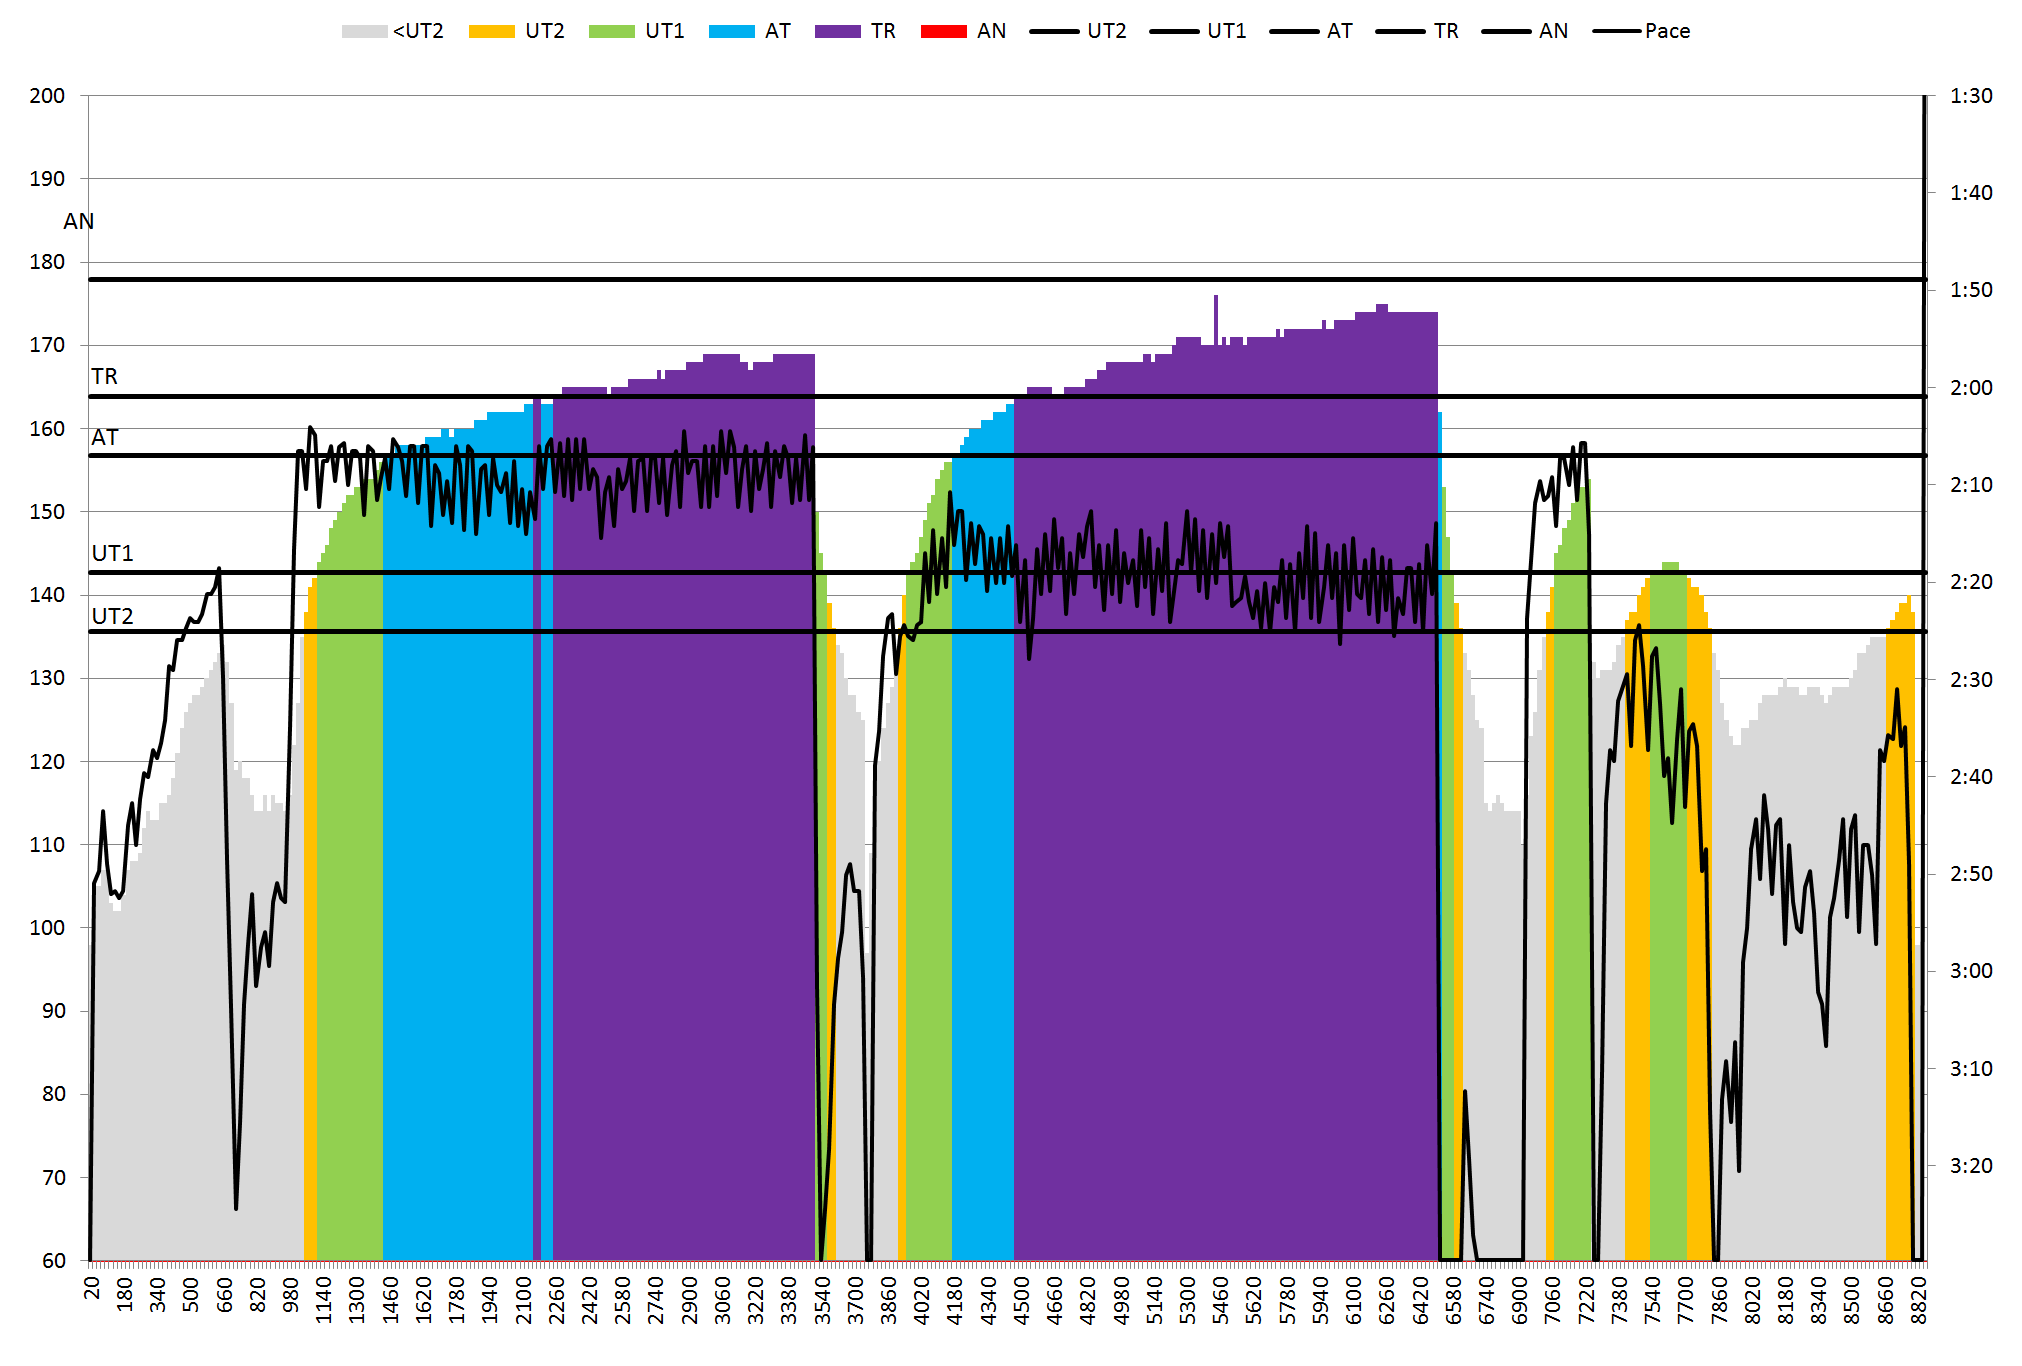Image resolution: width=2022 pixels, height=1366 pixels.
Task: Click the 2:00 label on the pace axis
Action: [x=1970, y=388]
